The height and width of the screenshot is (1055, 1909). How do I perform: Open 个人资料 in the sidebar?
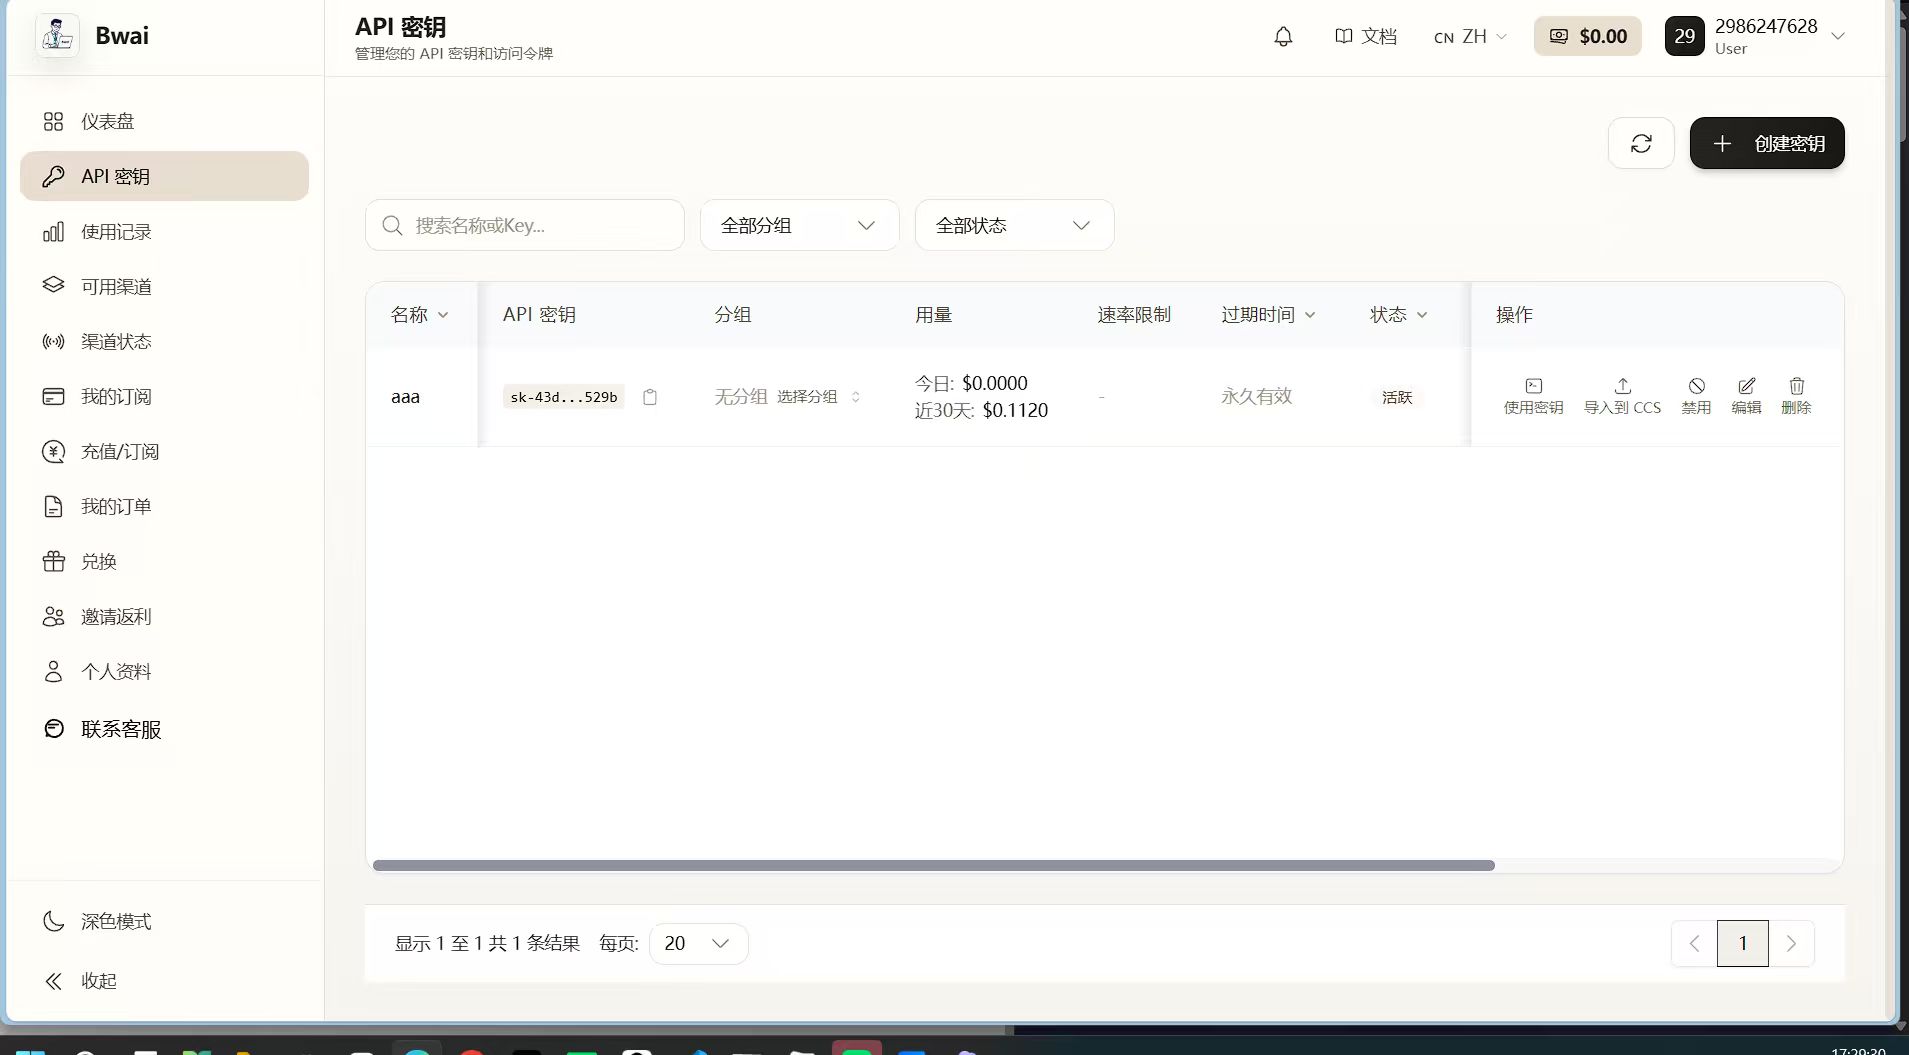(x=164, y=672)
